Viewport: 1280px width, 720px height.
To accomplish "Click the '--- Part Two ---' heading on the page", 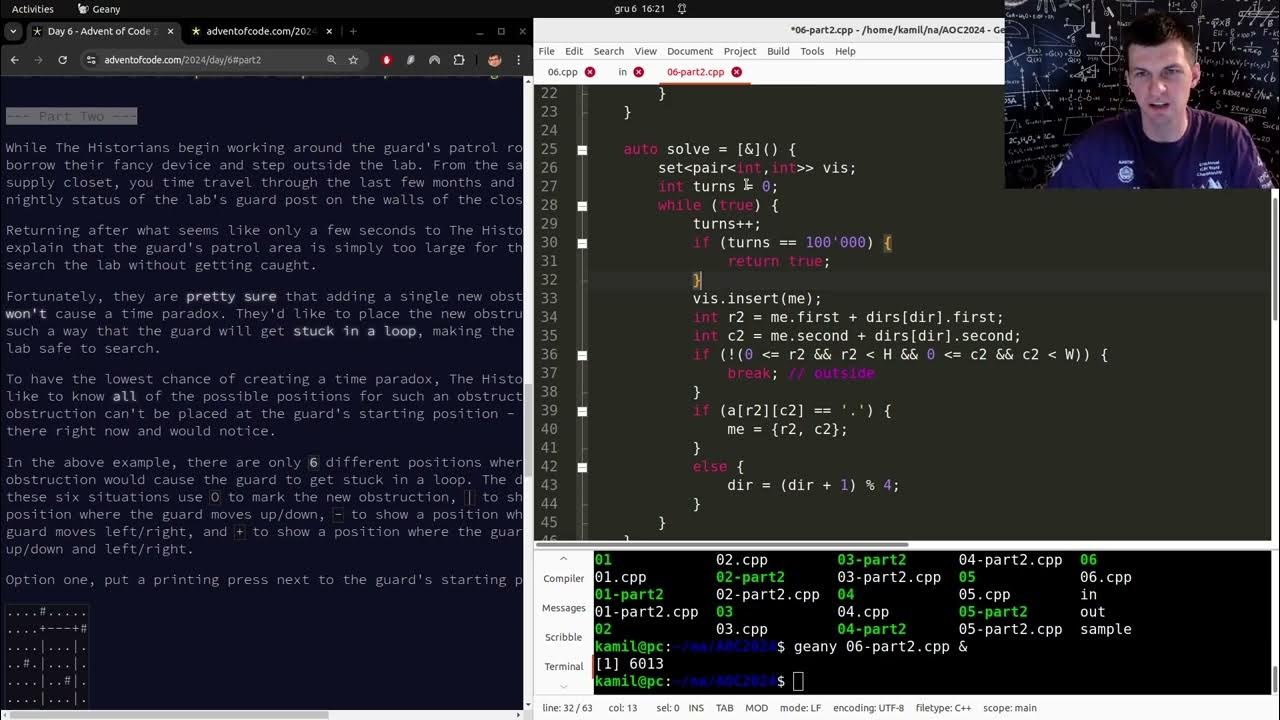I will click(x=71, y=116).
